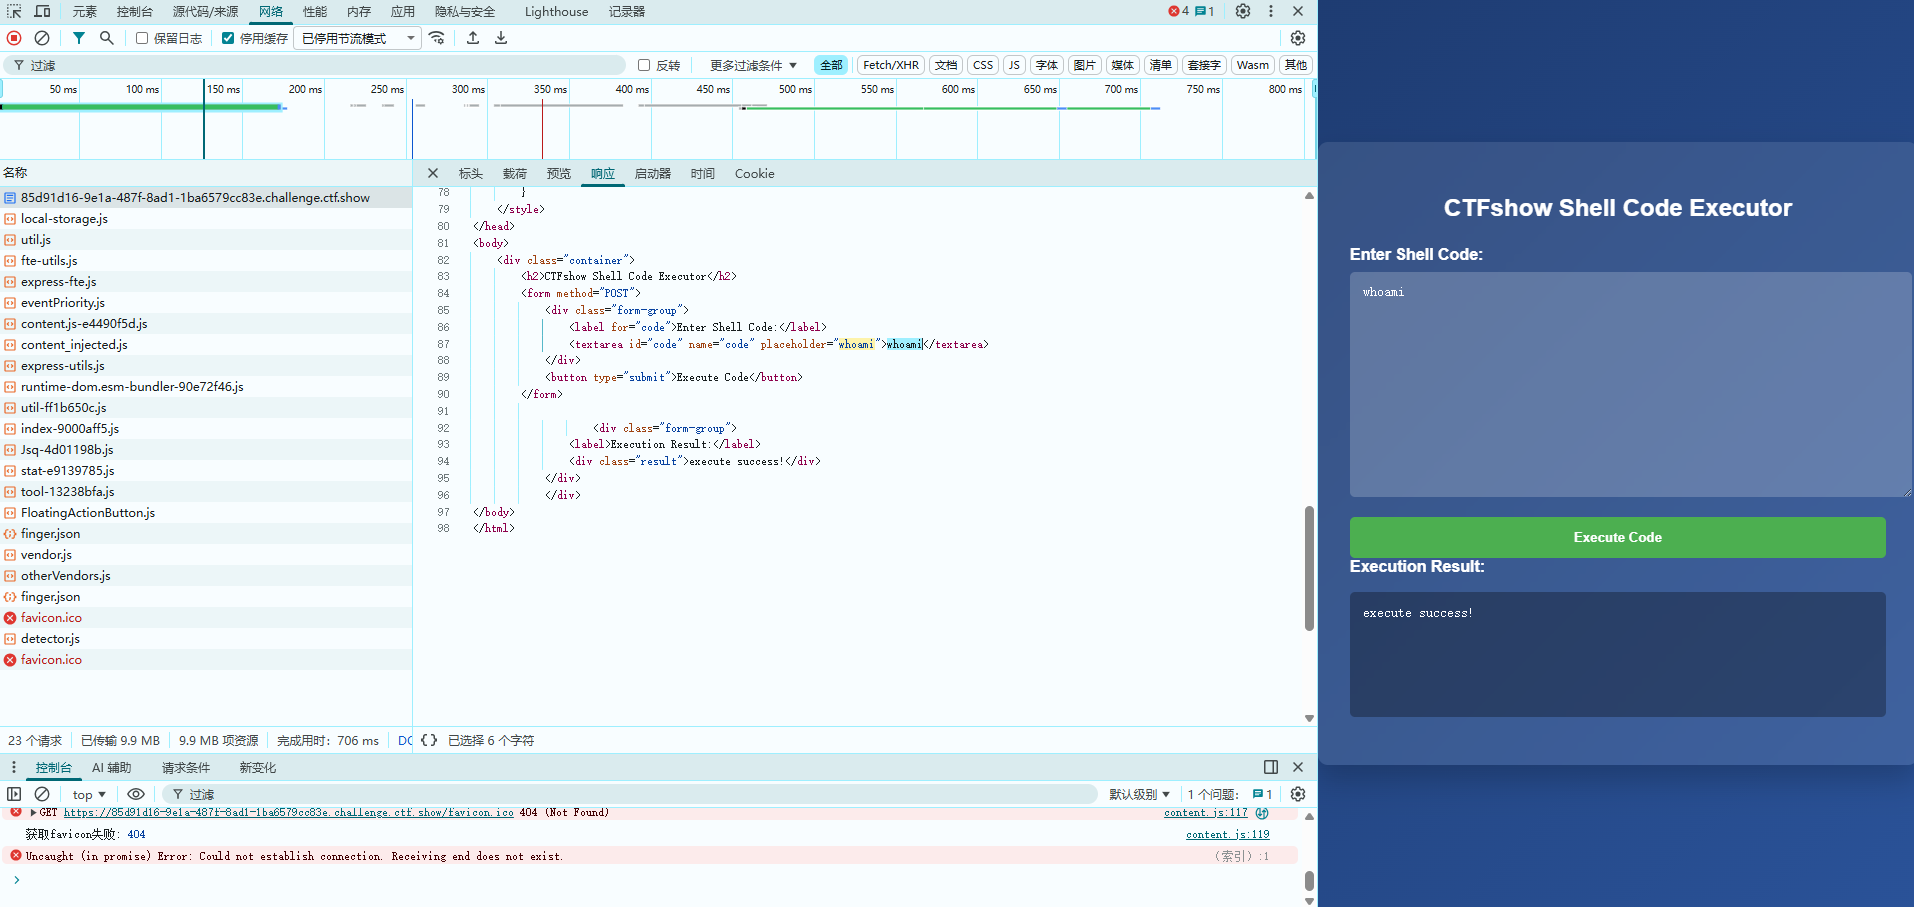Viewport: 1914px width, 907px height.
Task: Select the challenge.ctf.show document request
Action: click(206, 197)
